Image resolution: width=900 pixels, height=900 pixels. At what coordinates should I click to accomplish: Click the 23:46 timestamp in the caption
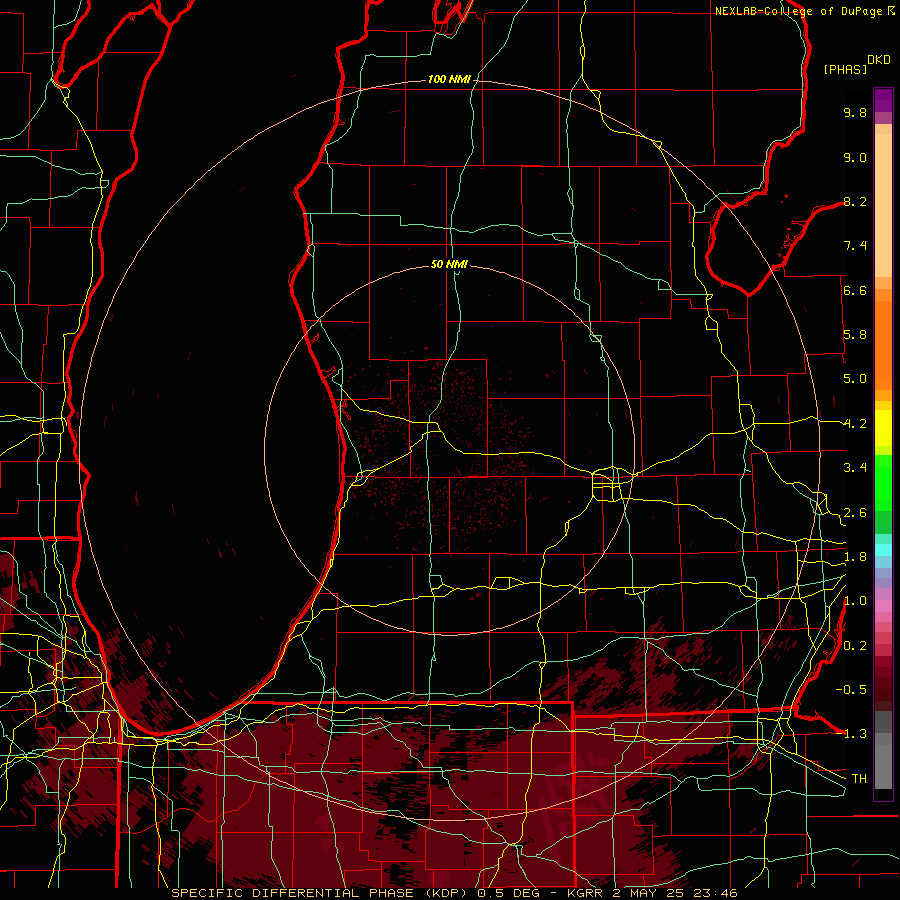[x=715, y=893]
